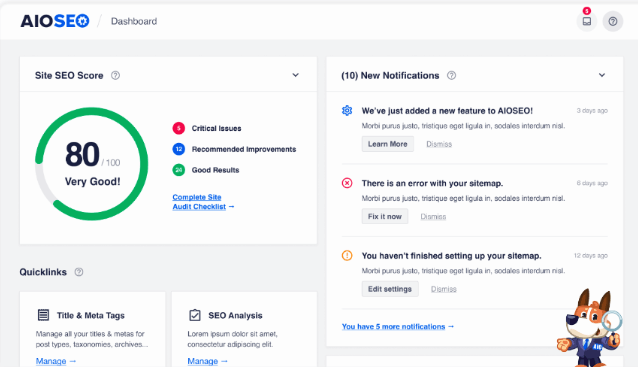Click red error icon on sitemap notification
Viewport: 638px width, 367px height.
tap(347, 183)
